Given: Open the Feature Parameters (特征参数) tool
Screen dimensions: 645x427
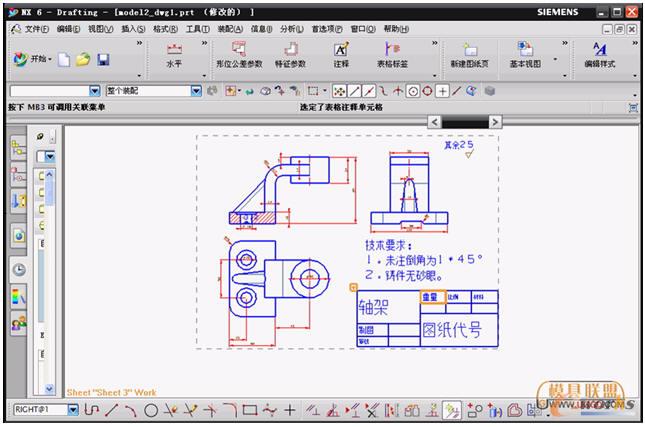Looking at the screenshot, I should (290, 54).
